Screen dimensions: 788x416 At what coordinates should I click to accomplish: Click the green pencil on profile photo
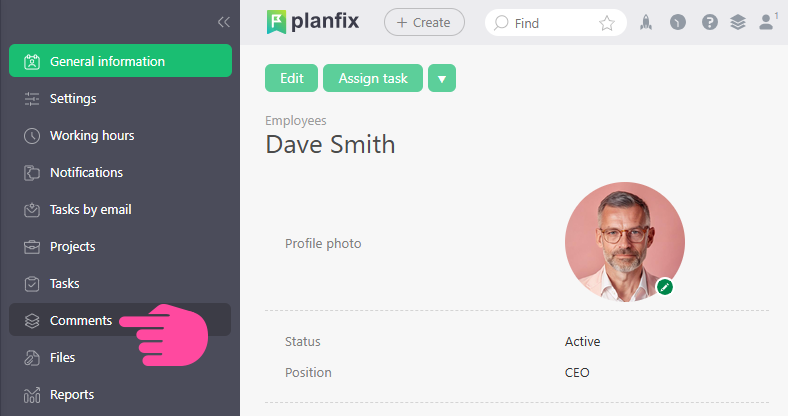[665, 288]
